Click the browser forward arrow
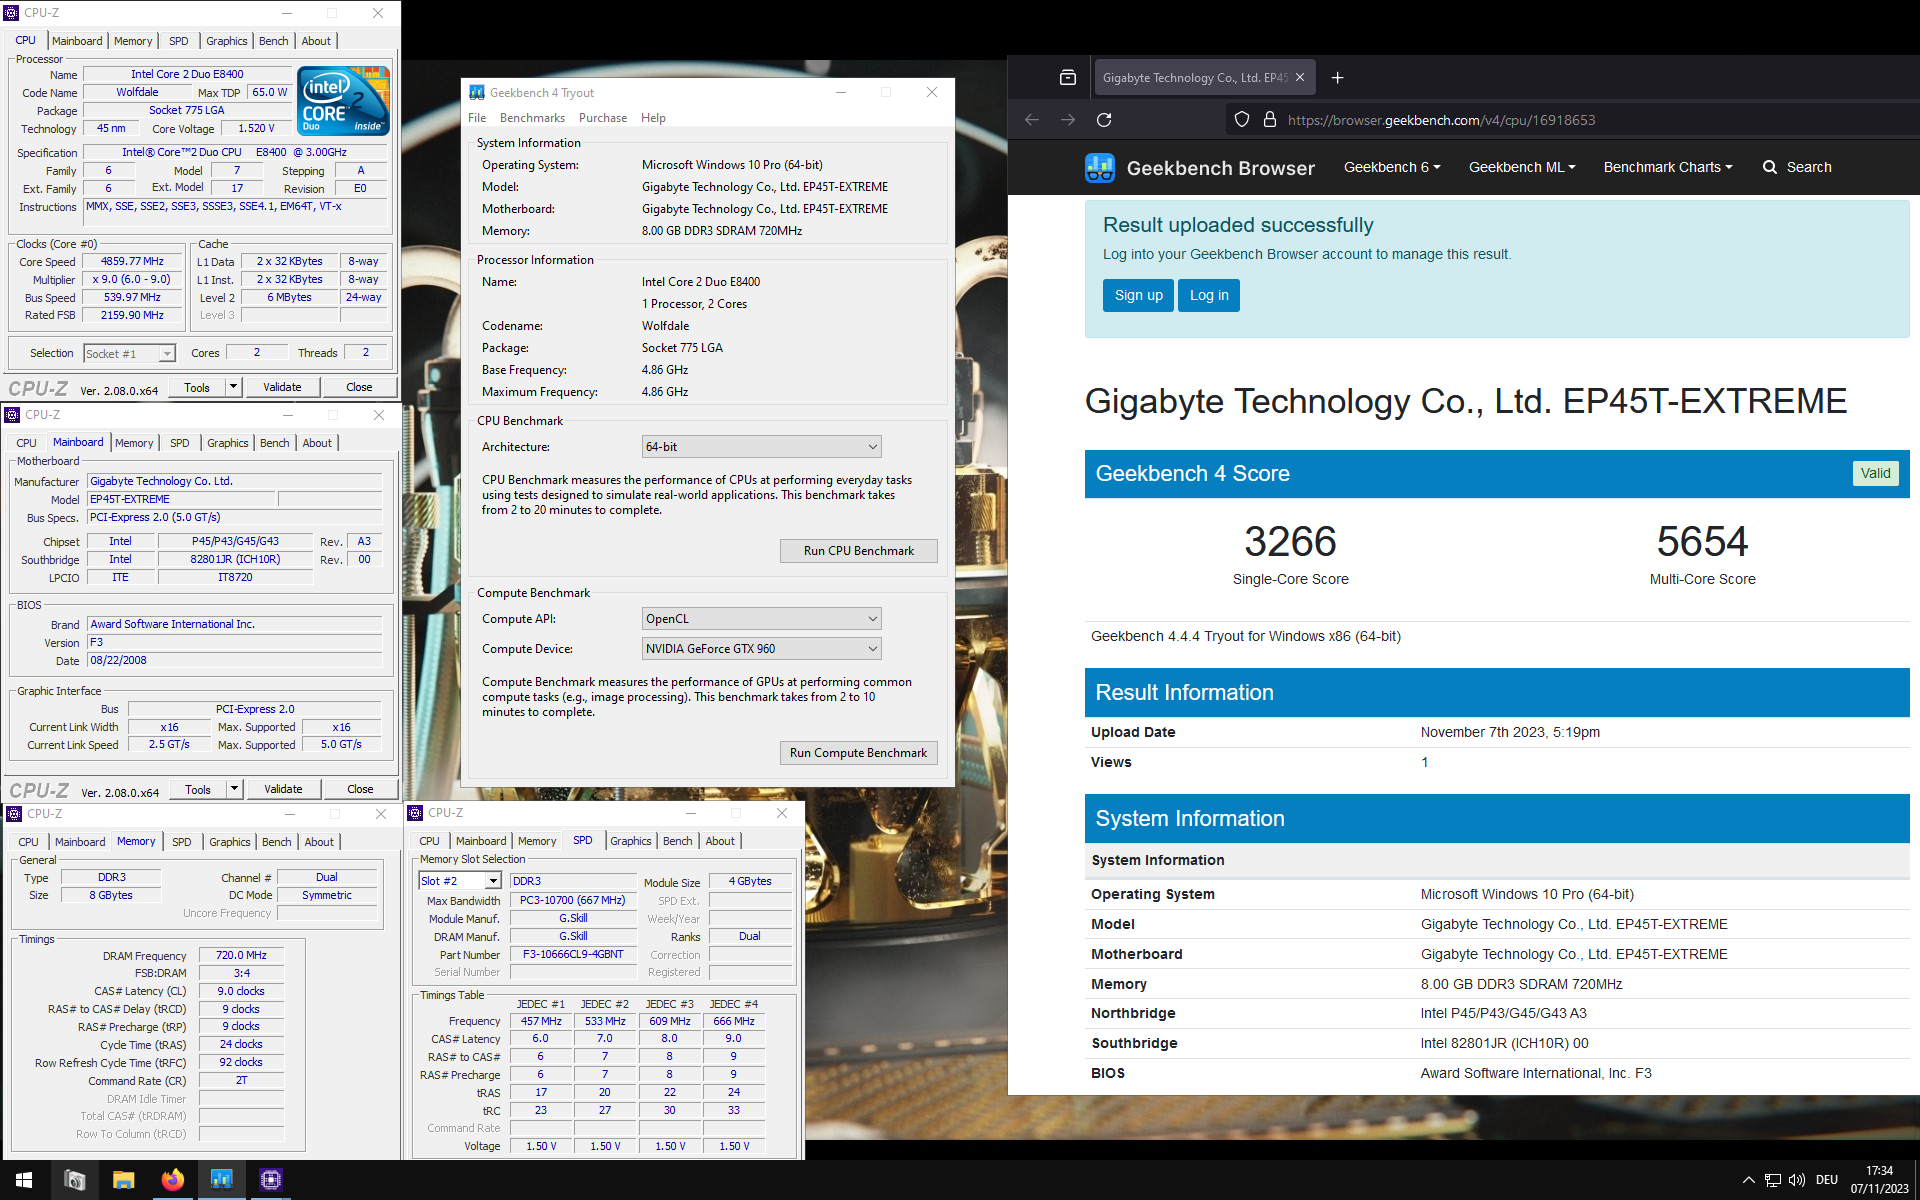1920x1200 pixels. pos(1068,120)
